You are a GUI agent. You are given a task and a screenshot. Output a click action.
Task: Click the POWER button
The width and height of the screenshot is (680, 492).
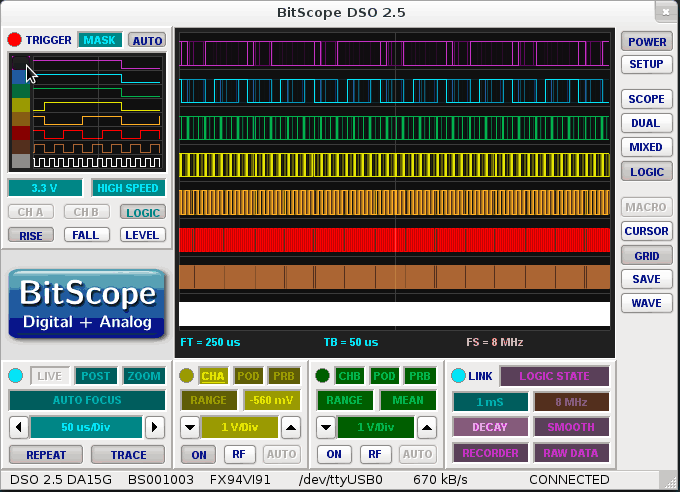tap(647, 42)
